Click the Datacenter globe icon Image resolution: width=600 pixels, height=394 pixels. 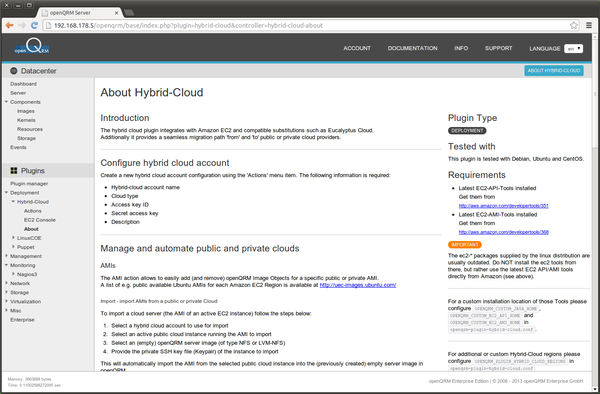click(x=14, y=71)
